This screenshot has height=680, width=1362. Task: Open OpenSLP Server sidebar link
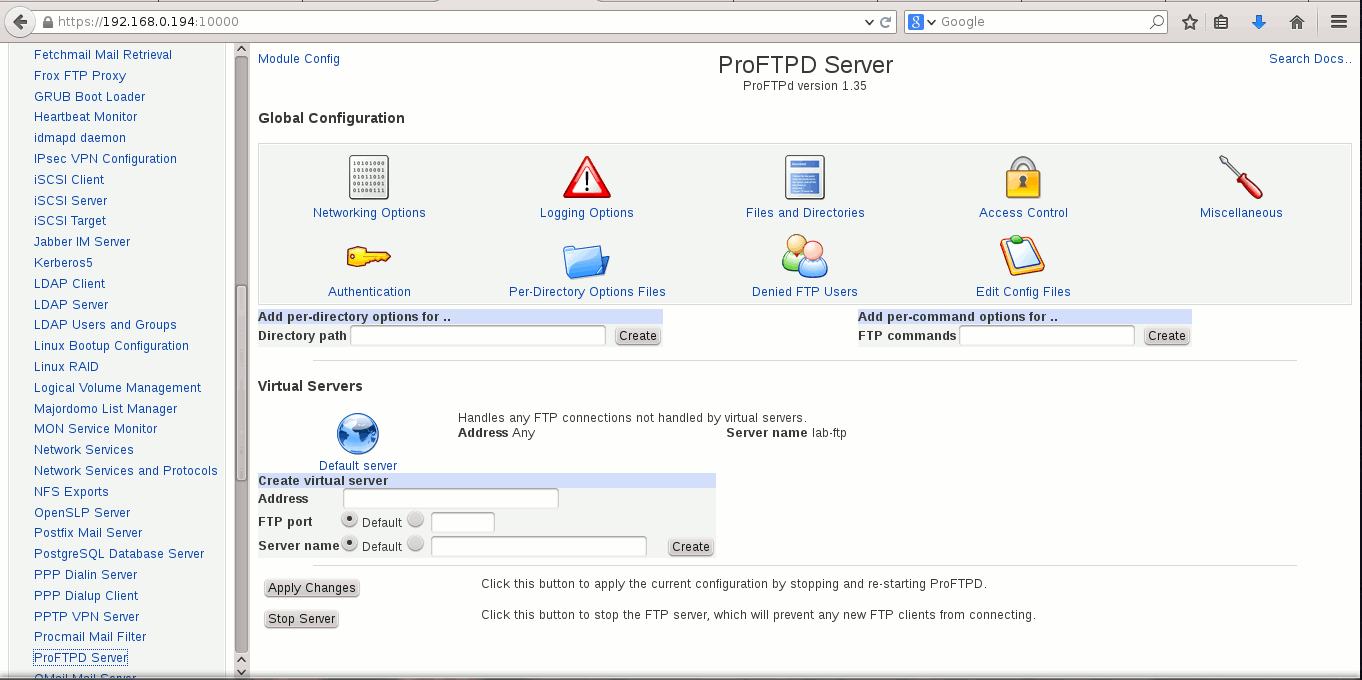(x=82, y=513)
